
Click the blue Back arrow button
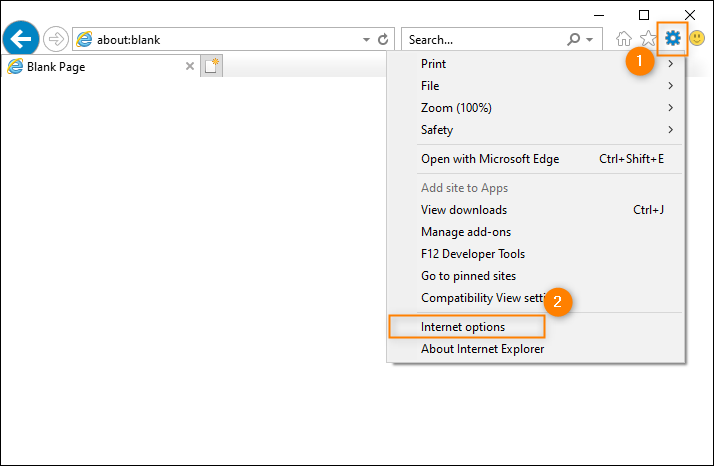click(x=21, y=39)
